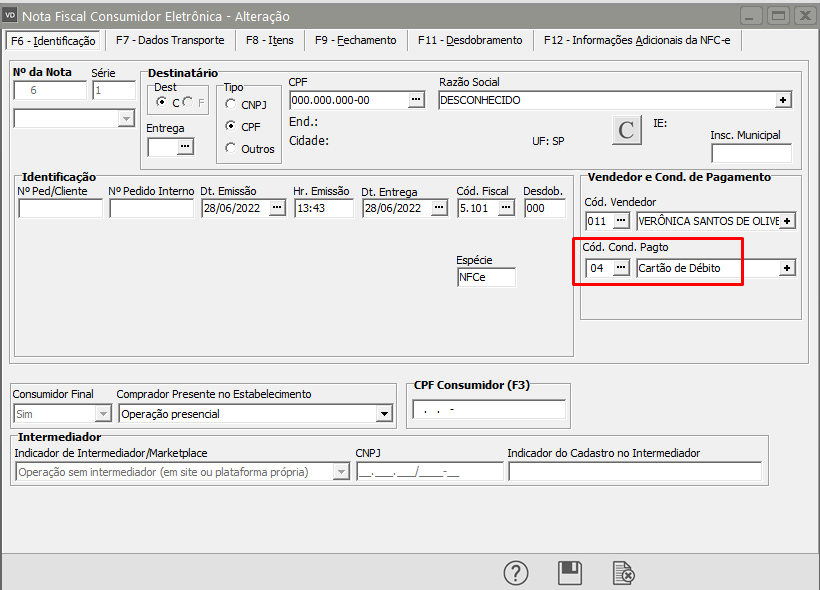Image resolution: width=820 pixels, height=590 pixels.
Task: Click plus button beside Cartão de Débito
Action: 787,268
